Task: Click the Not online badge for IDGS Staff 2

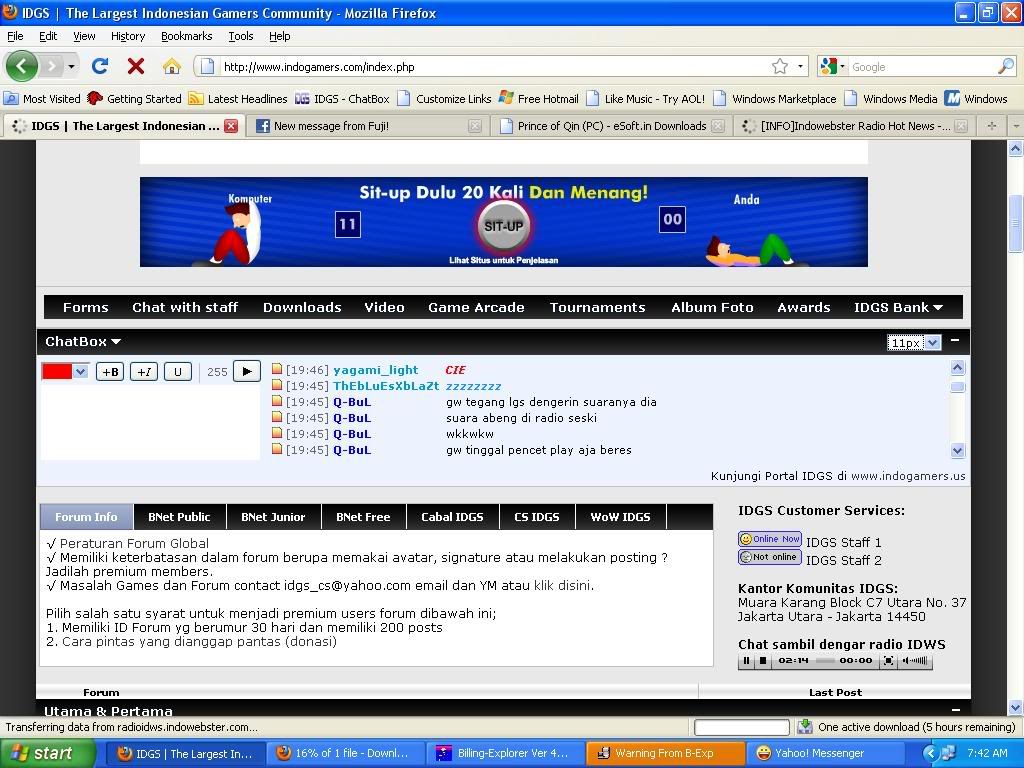Action: pos(770,557)
